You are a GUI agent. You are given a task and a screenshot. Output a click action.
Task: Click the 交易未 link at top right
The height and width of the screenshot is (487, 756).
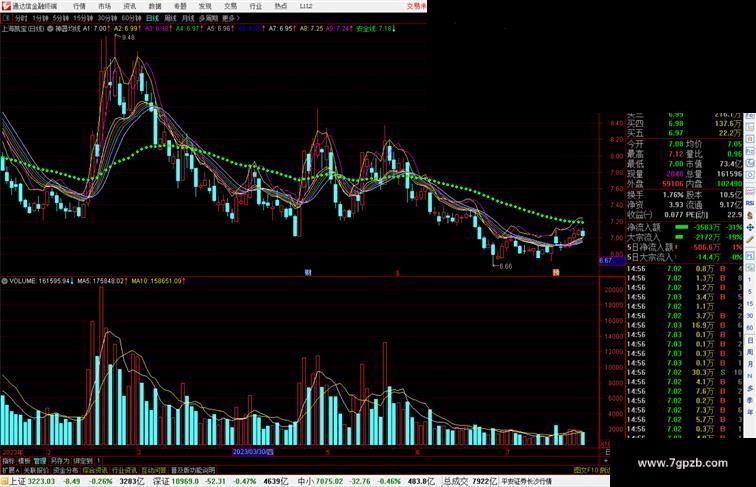[417, 6]
